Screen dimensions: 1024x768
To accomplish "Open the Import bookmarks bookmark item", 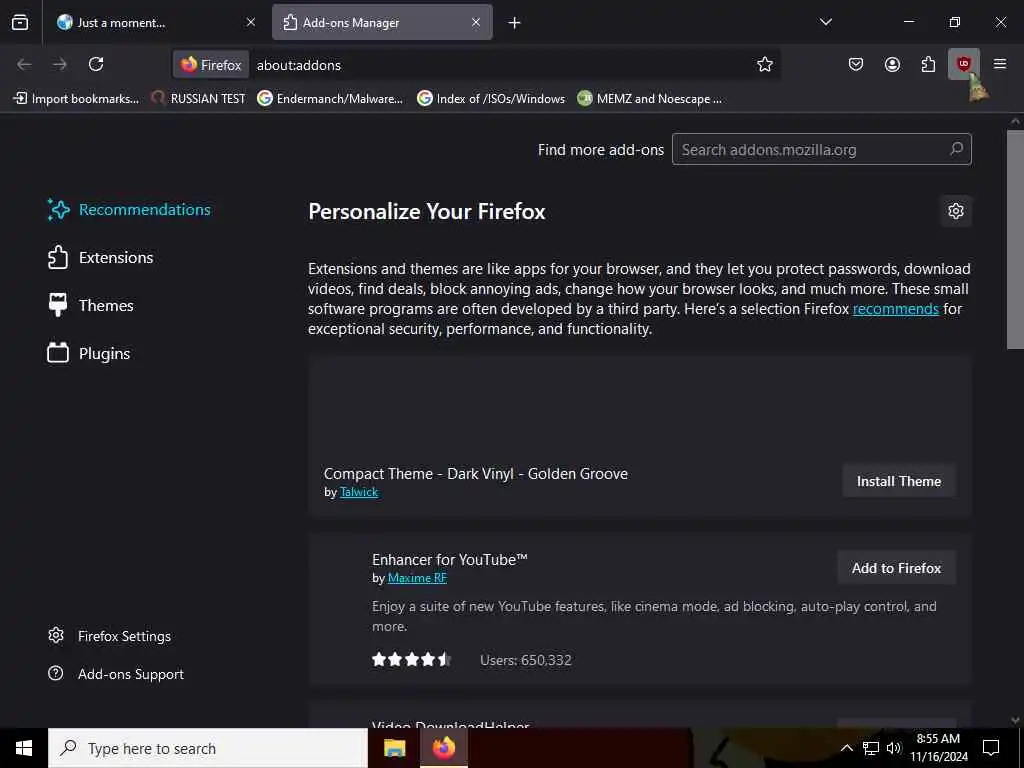I will (76, 99).
